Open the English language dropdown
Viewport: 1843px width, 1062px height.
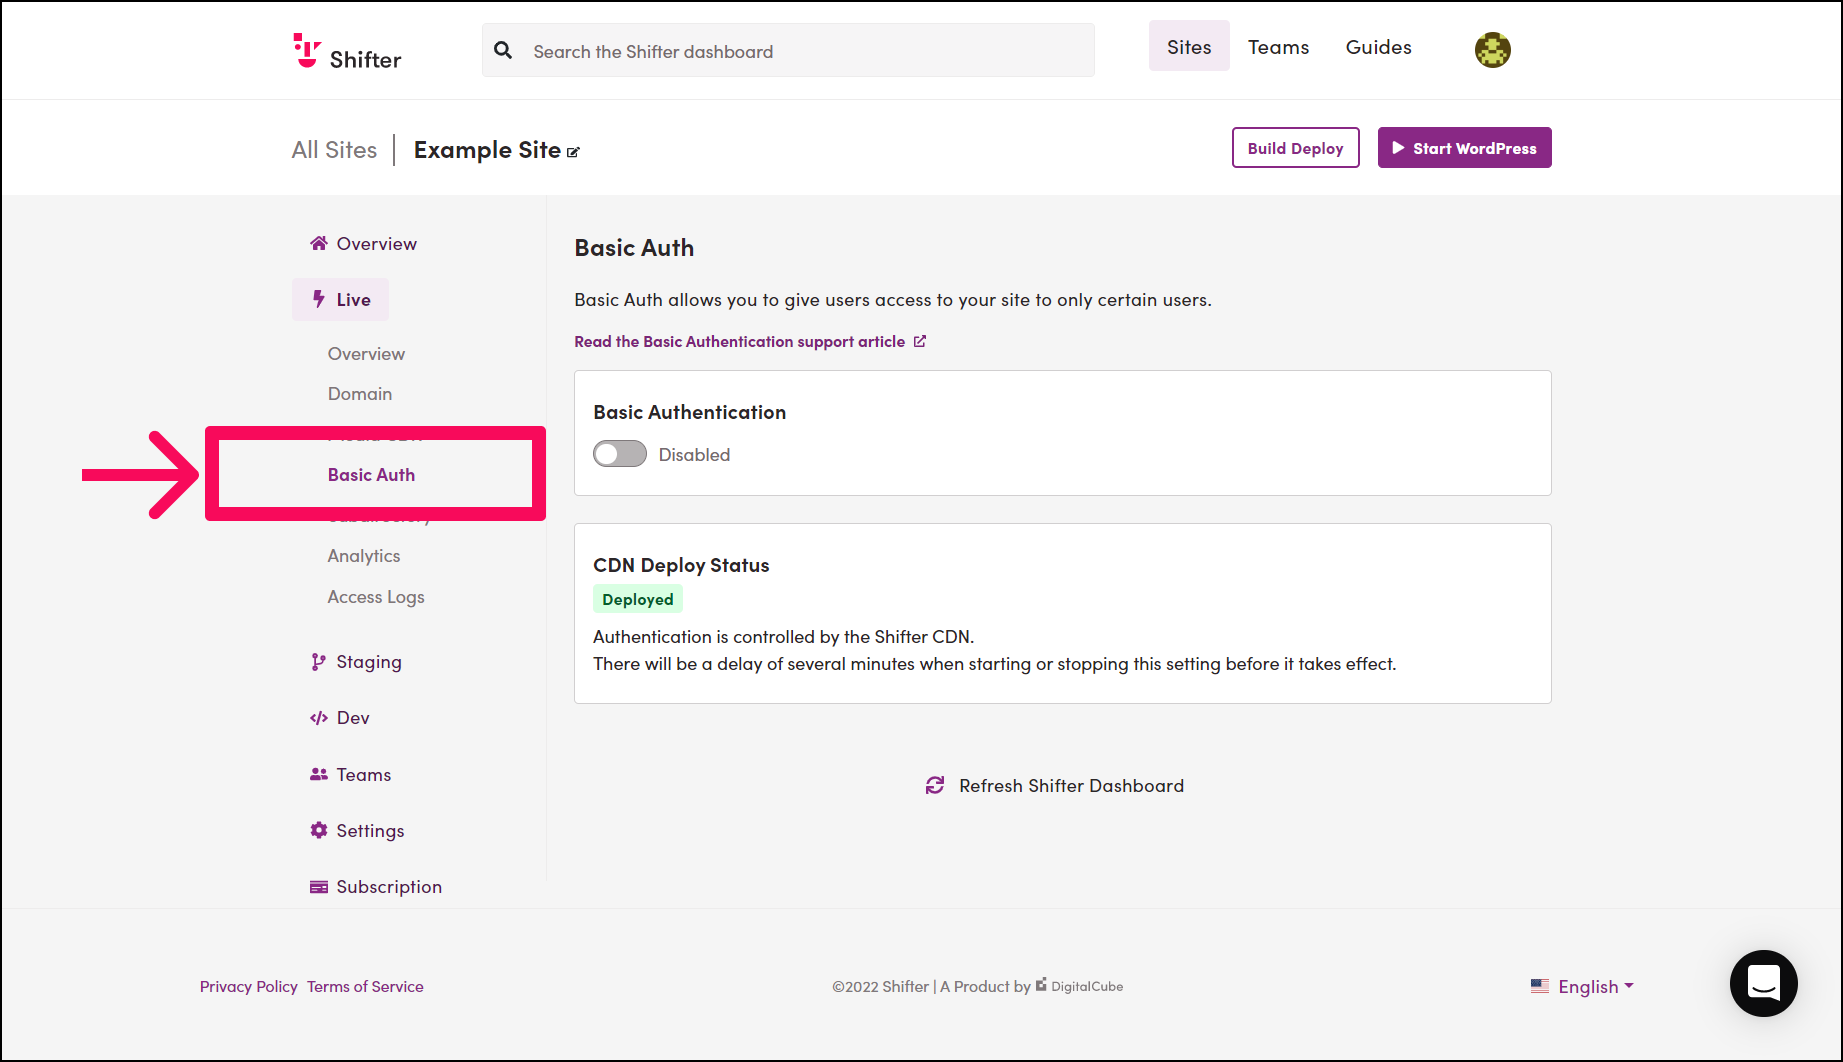(1582, 987)
